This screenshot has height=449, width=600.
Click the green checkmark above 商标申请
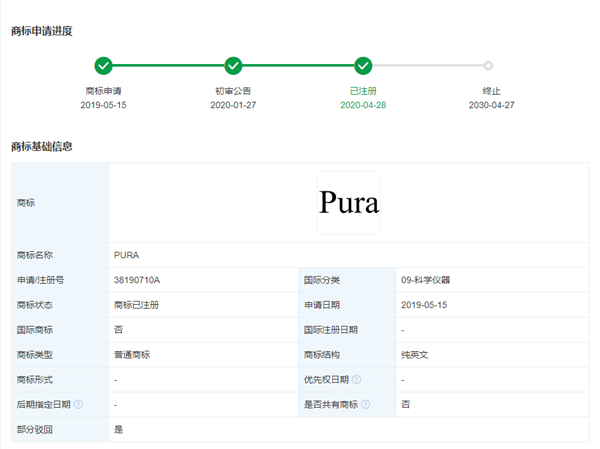point(103,66)
